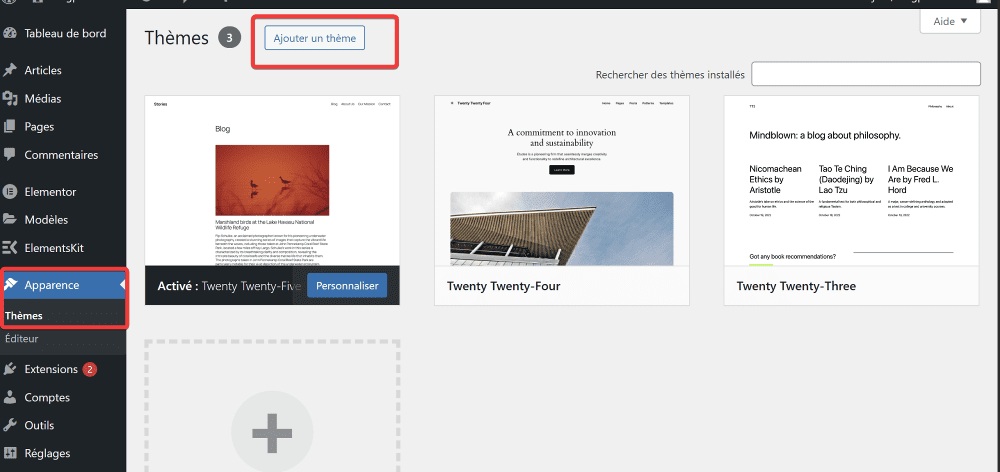Click the Réglages settings icon

tap(10, 454)
